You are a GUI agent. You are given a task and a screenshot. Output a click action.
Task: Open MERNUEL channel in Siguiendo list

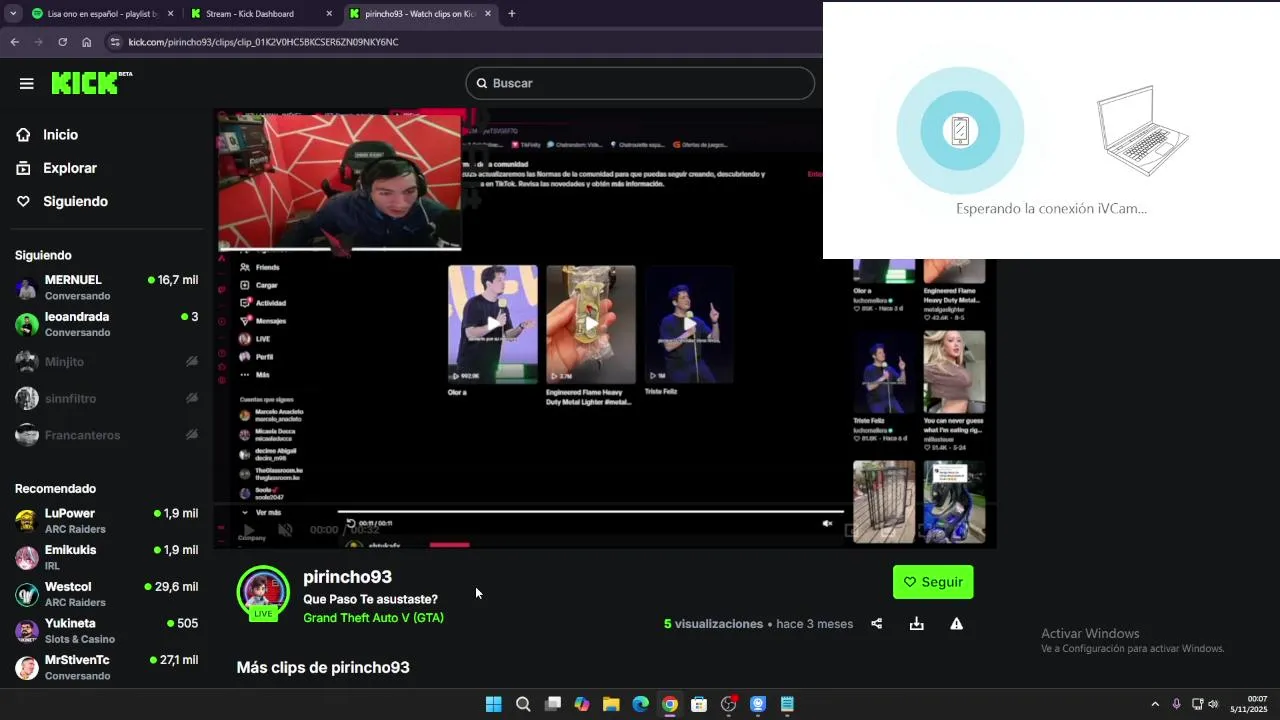[x=106, y=288]
